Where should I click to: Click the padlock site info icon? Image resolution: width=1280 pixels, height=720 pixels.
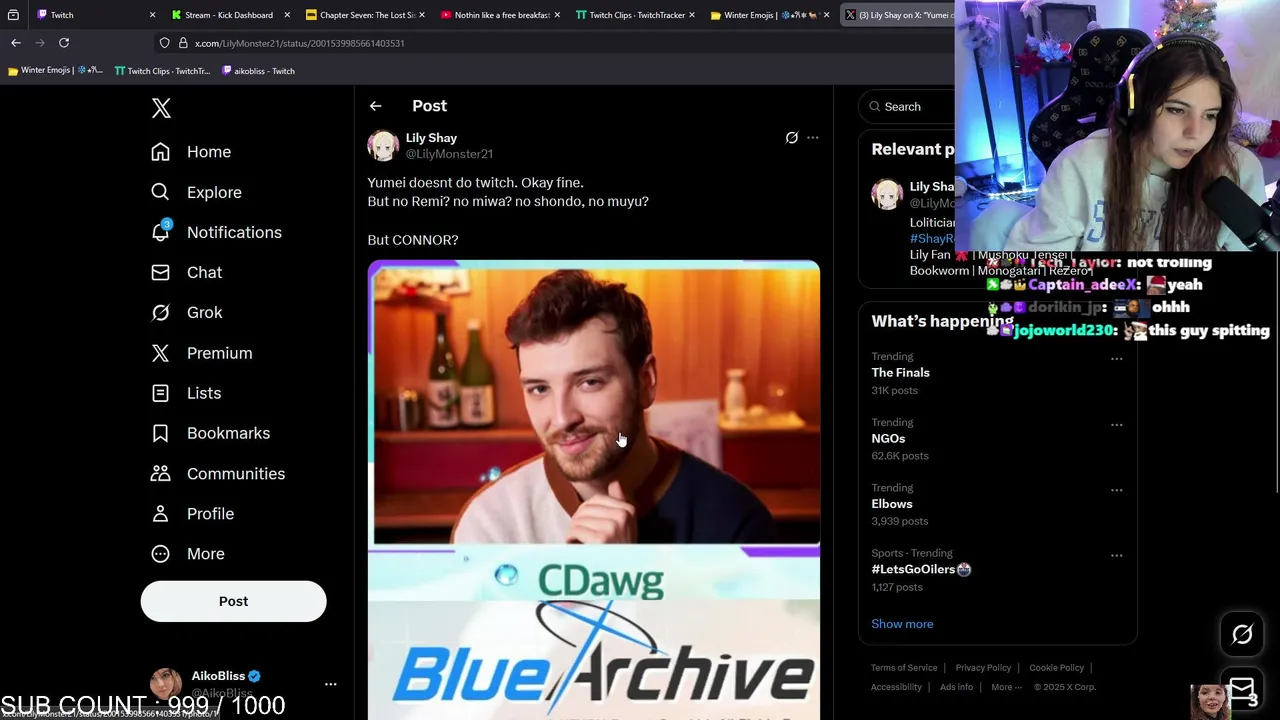pos(183,43)
